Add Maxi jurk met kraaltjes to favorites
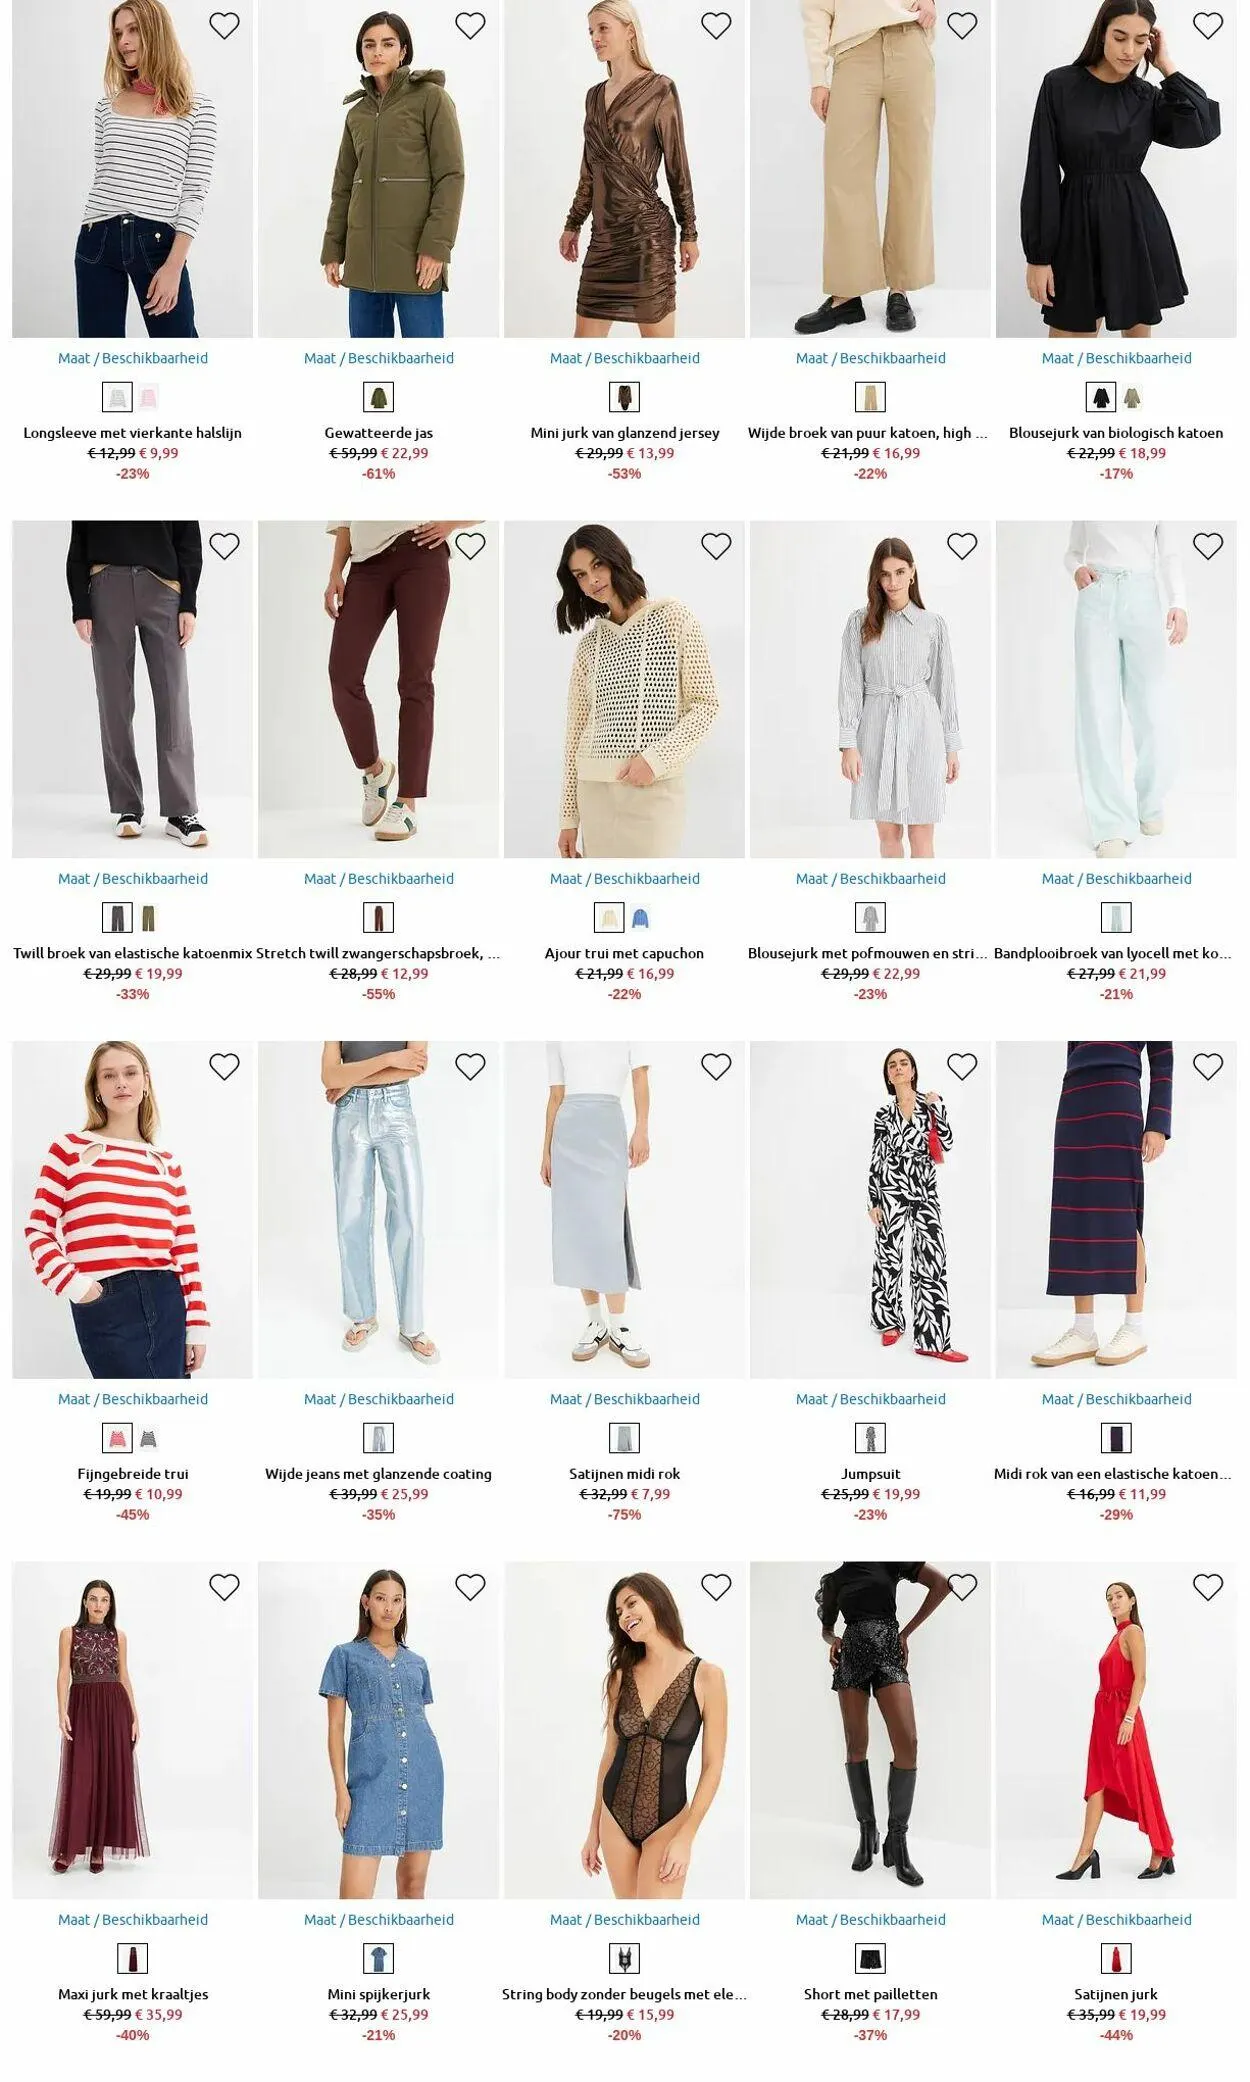Image resolution: width=1250 pixels, height=2082 pixels. (224, 1587)
